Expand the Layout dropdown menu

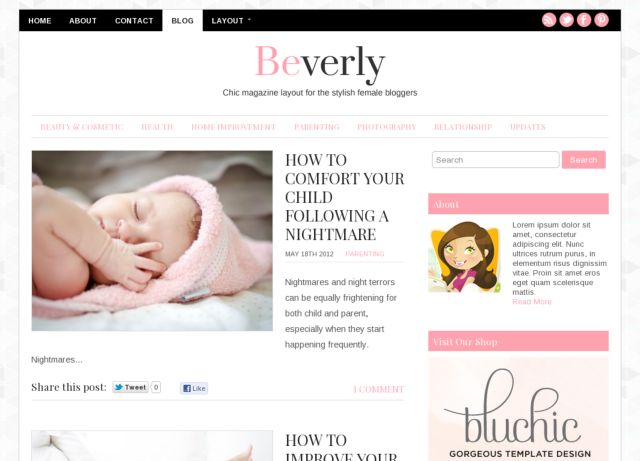[x=231, y=21]
